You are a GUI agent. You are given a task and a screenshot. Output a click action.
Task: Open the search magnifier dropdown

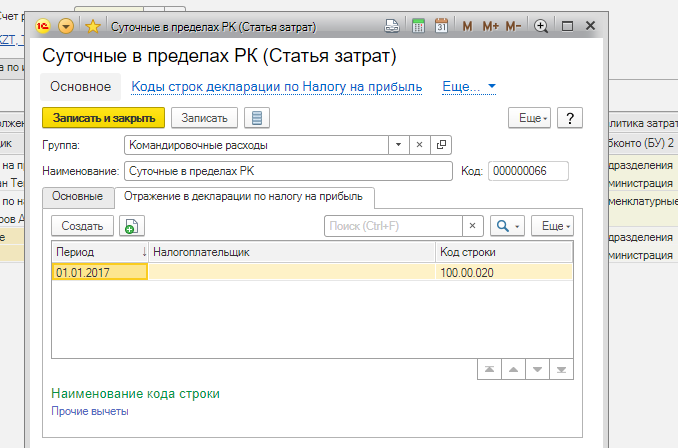click(x=507, y=226)
